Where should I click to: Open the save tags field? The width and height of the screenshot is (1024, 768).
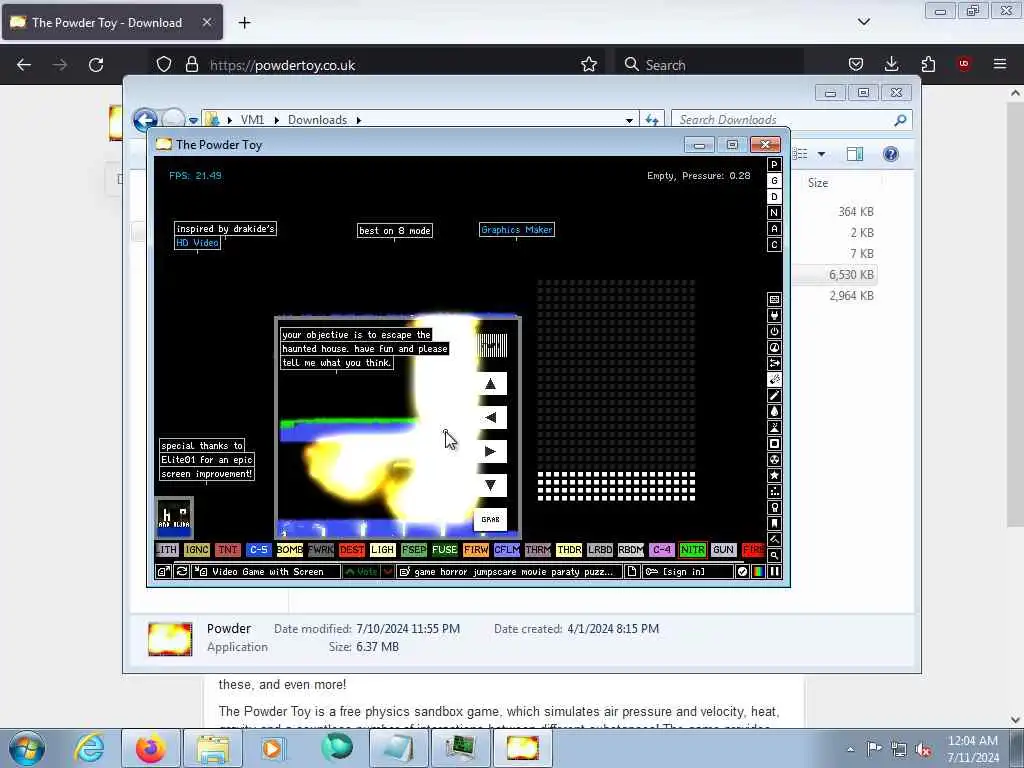click(x=509, y=571)
